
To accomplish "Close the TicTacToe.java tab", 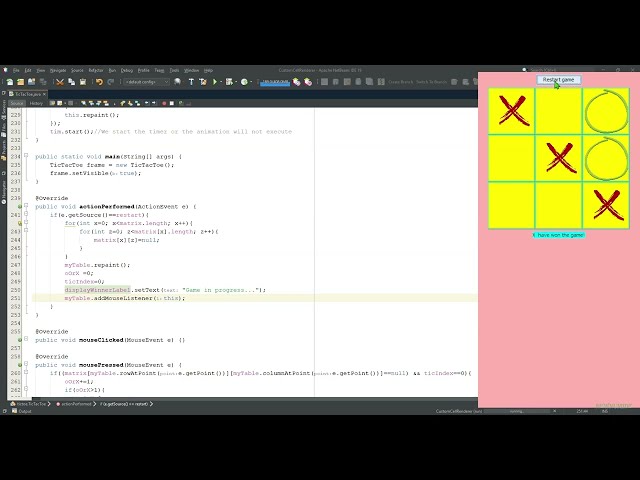I will point(44,94).
